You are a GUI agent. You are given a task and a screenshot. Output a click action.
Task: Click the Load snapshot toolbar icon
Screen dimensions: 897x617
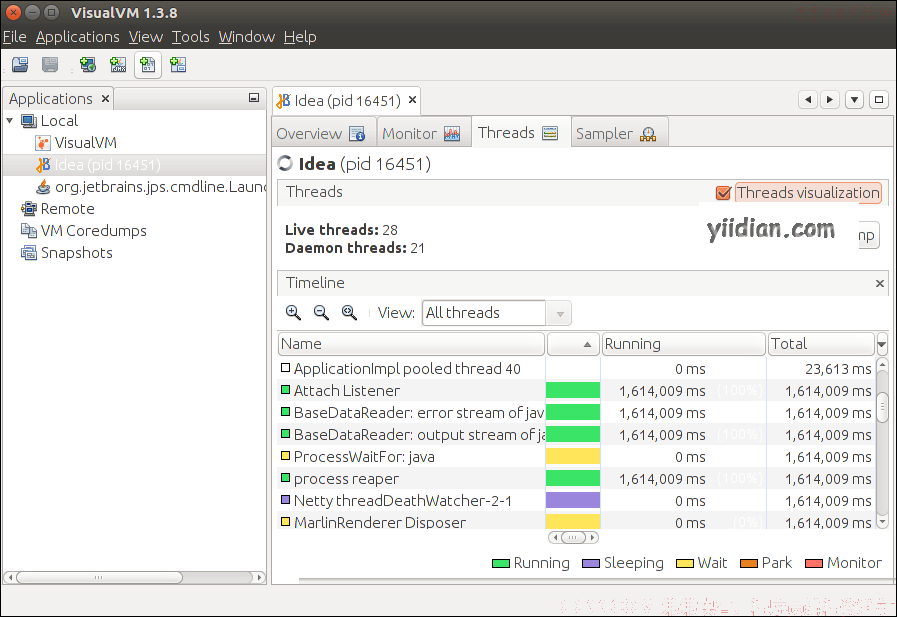[x=20, y=65]
